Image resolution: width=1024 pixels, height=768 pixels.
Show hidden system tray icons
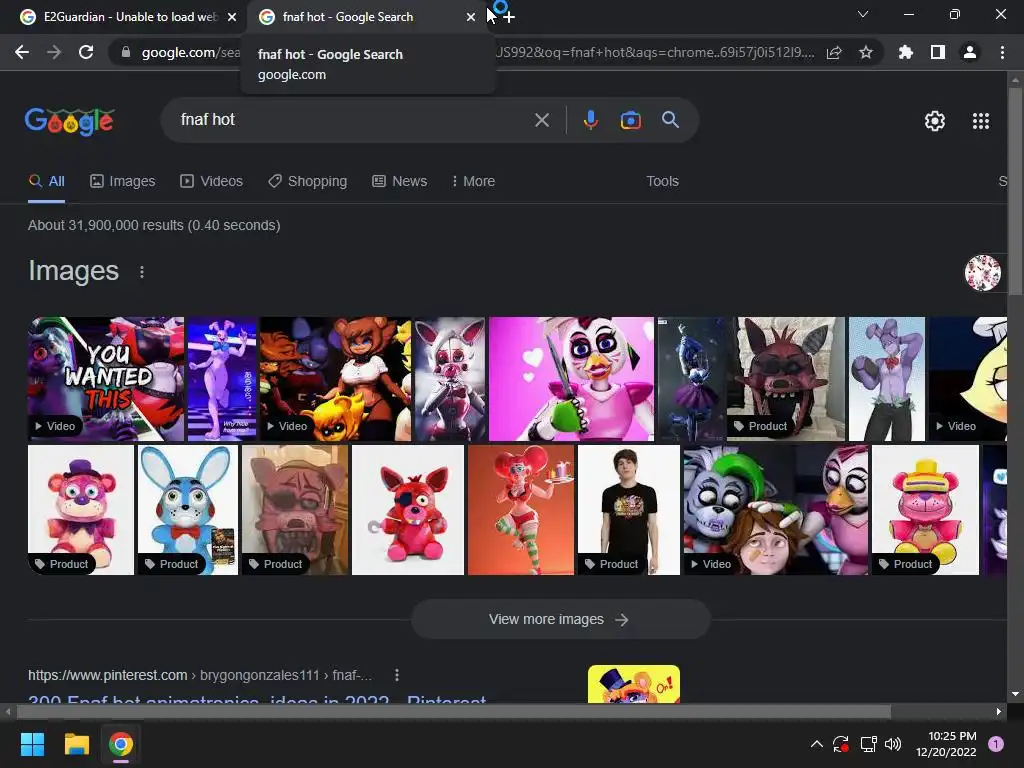point(816,744)
